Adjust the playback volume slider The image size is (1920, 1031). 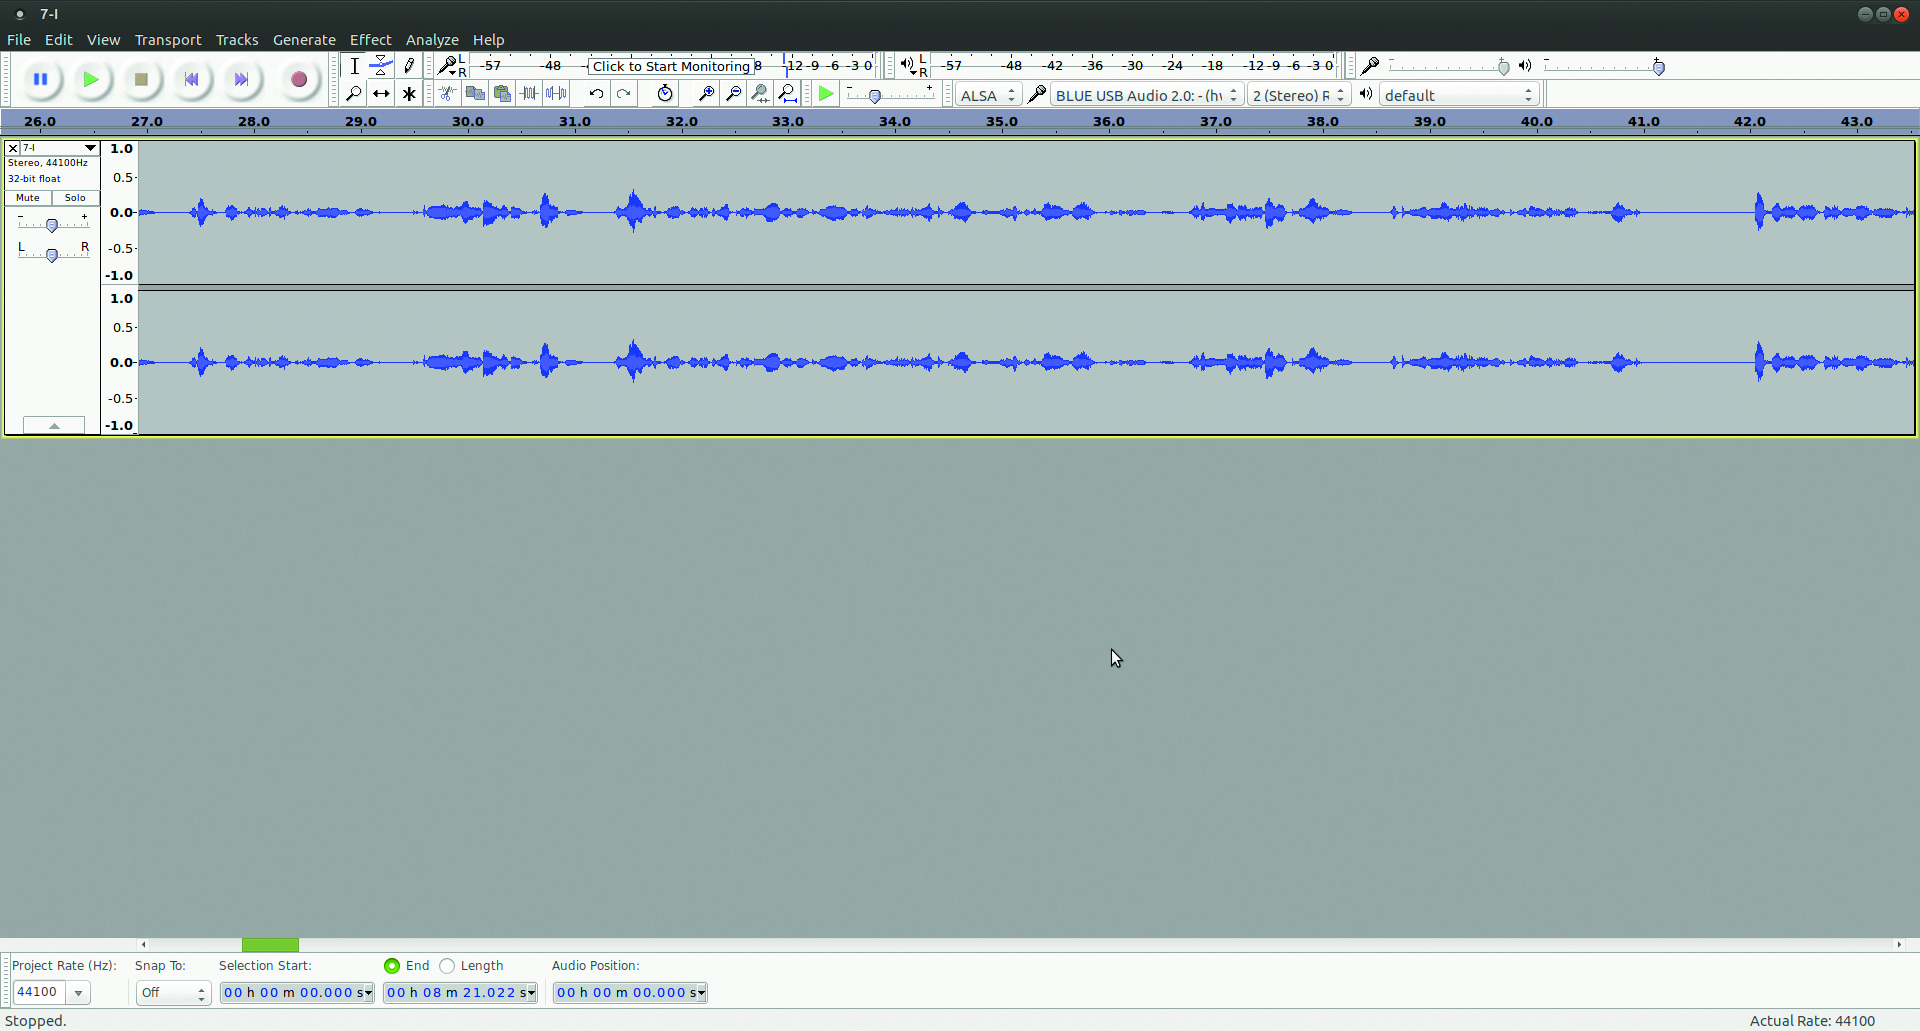(1659, 67)
